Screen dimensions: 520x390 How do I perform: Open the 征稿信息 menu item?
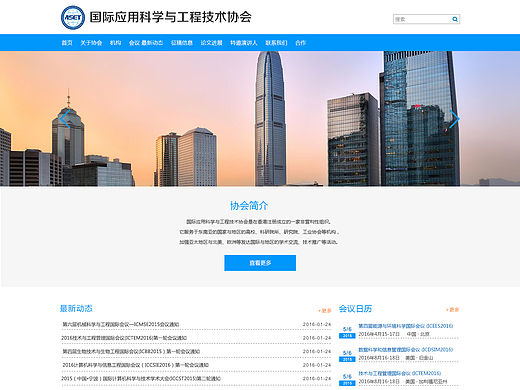pyautogui.click(x=182, y=43)
